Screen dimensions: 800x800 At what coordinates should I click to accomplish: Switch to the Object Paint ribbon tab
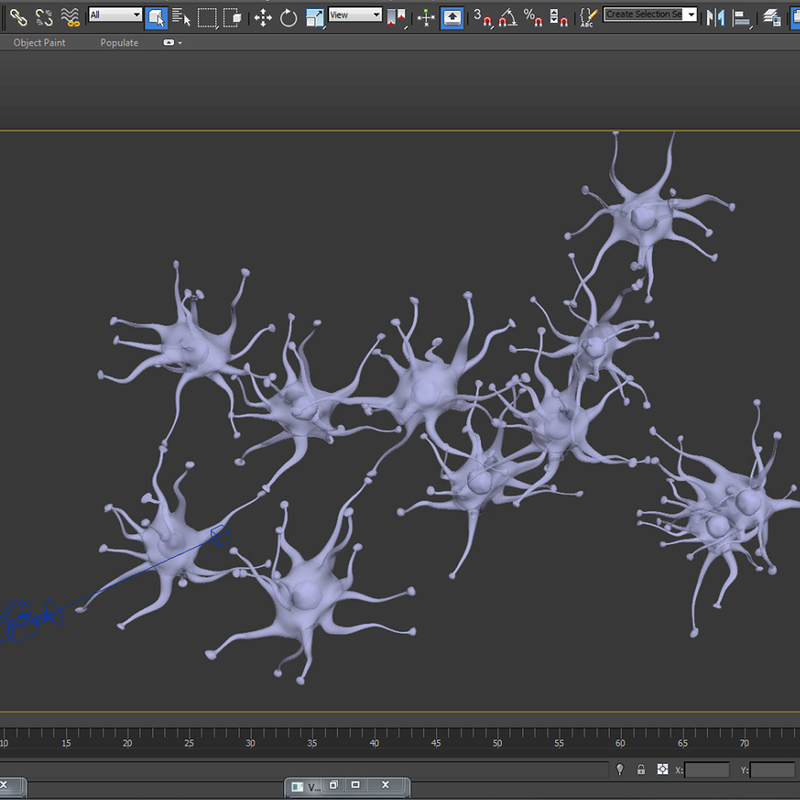click(39, 43)
